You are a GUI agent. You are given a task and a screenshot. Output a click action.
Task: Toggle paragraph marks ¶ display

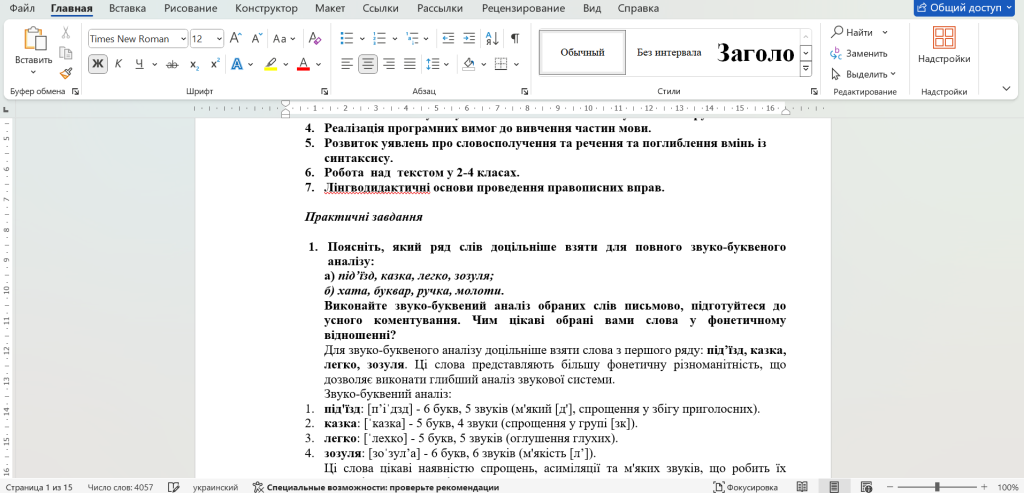coord(515,39)
